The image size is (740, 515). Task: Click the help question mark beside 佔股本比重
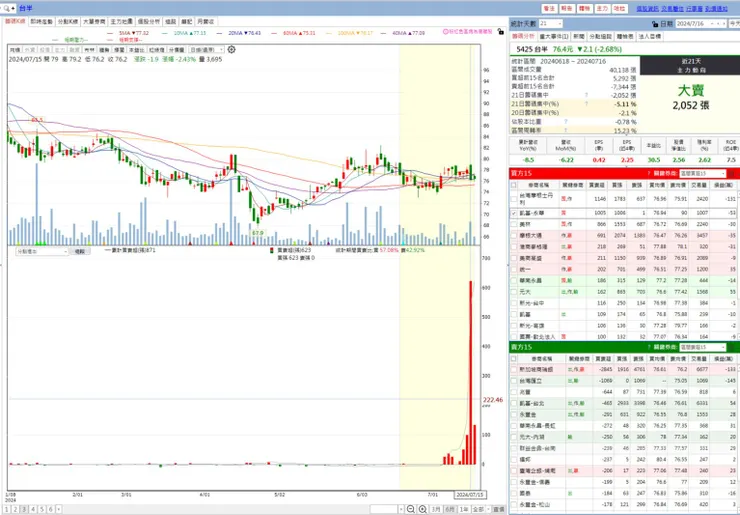tap(565, 121)
